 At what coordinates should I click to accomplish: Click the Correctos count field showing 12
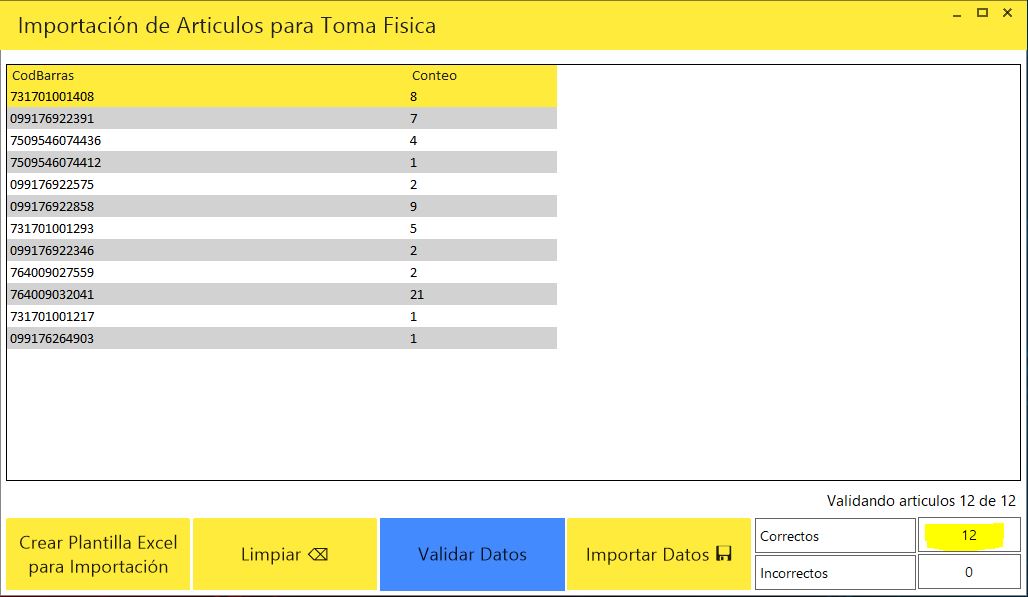click(x=968, y=536)
